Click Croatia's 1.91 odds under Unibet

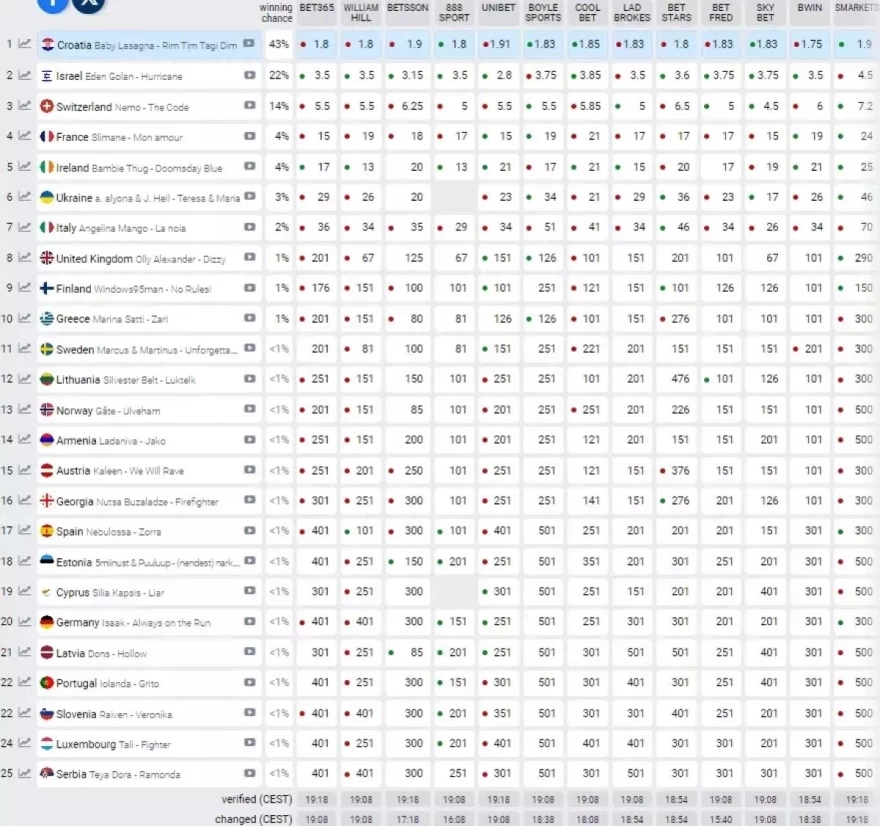click(x=497, y=45)
